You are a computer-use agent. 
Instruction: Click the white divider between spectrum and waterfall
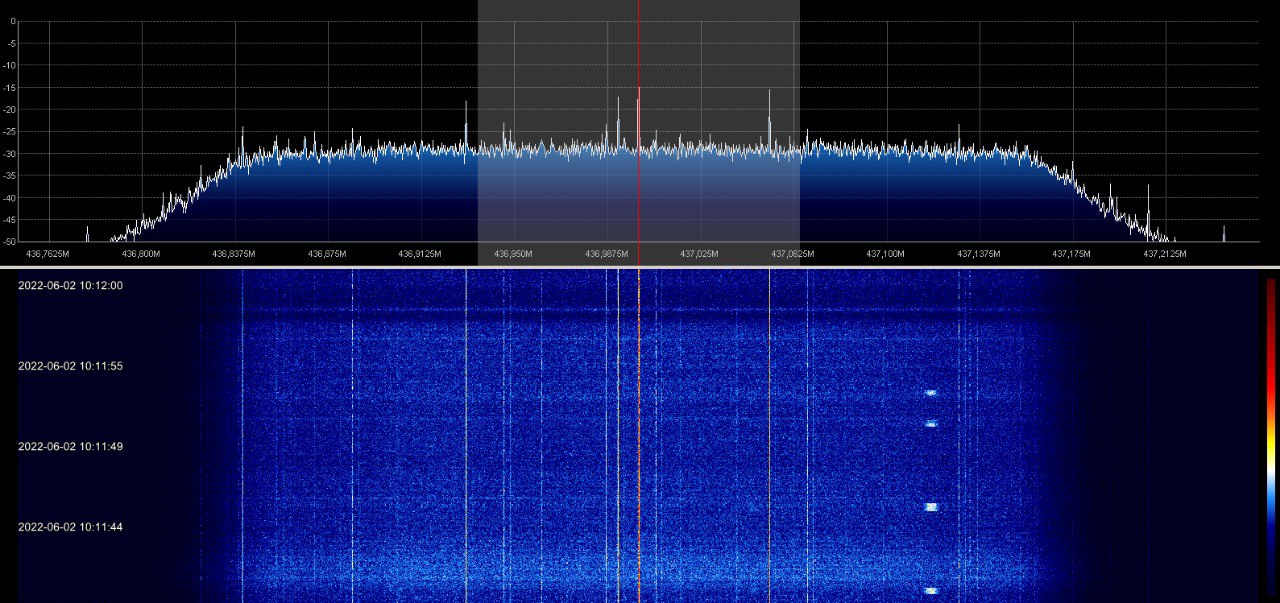[640, 266]
